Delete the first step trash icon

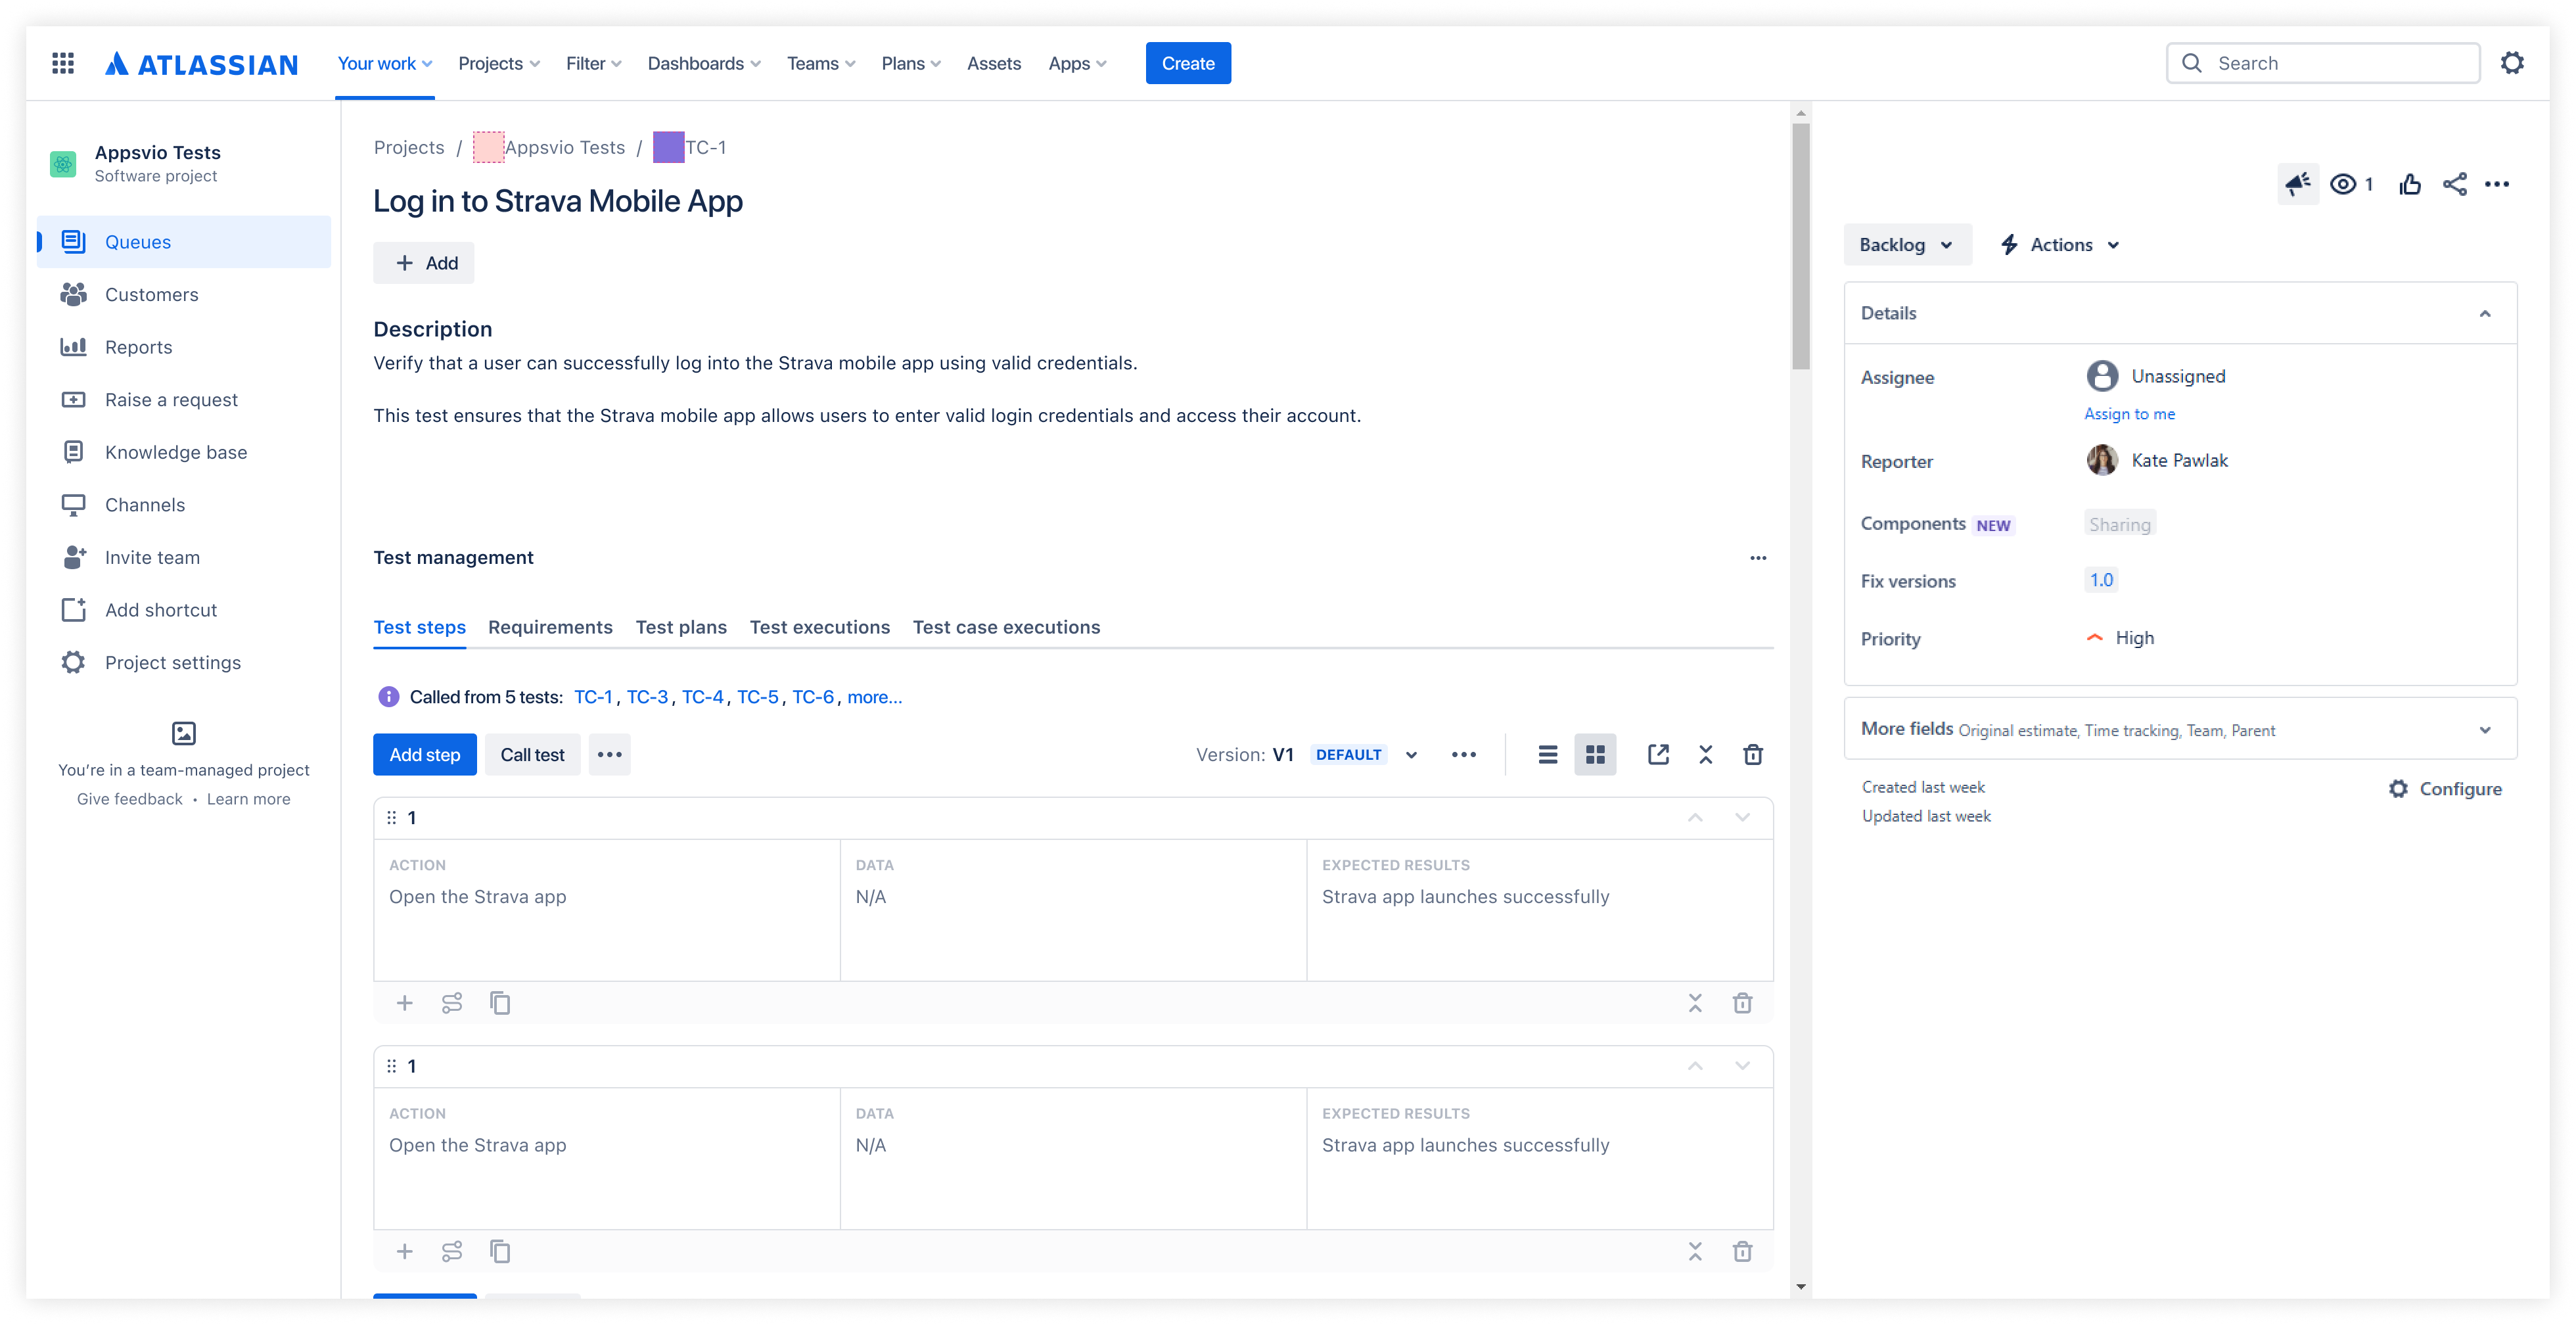pyautogui.click(x=1742, y=1003)
